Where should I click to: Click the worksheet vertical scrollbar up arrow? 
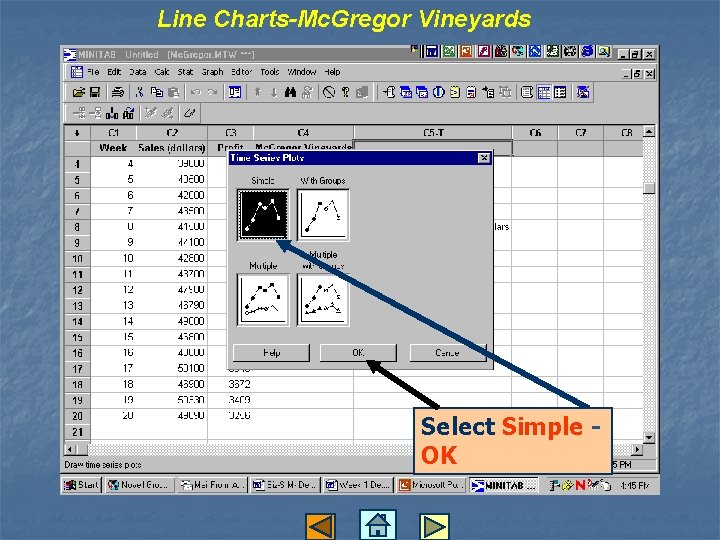tap(649, 132)
